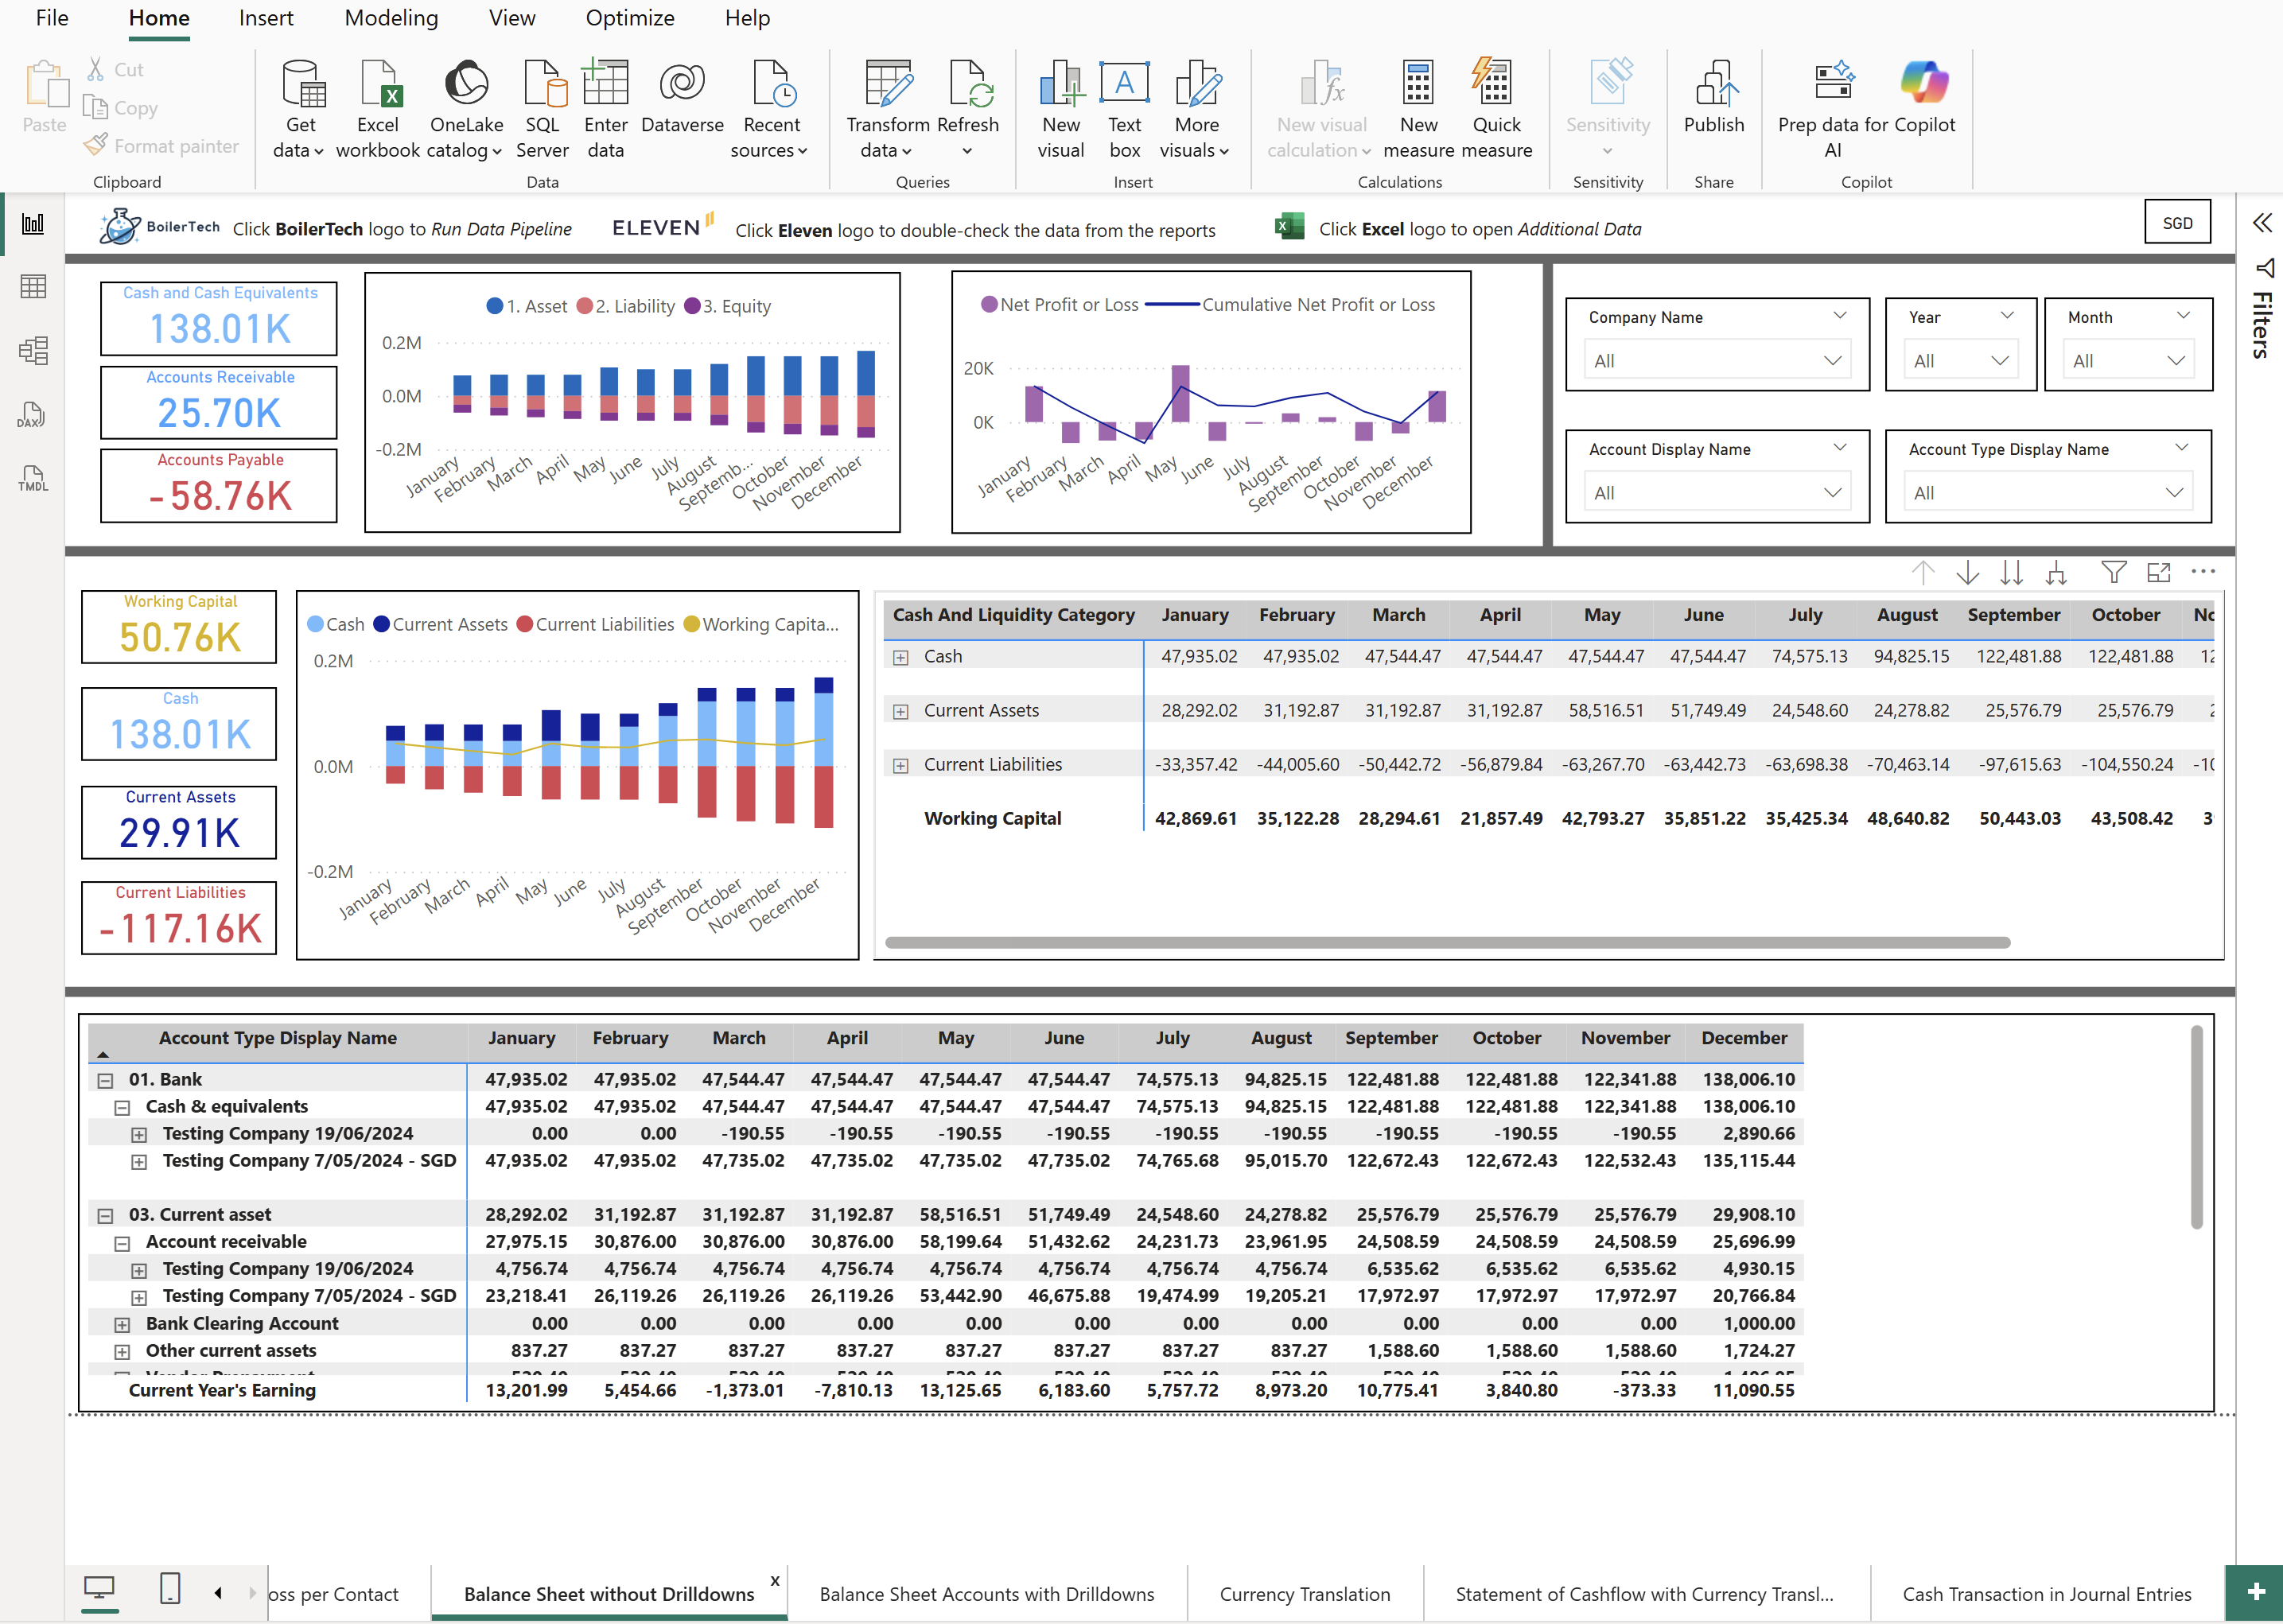The width and height of the screenshot is (2283, 1624).
Task: Open the Company Name slicer dropdown
Action: (x=1832, y=361)
